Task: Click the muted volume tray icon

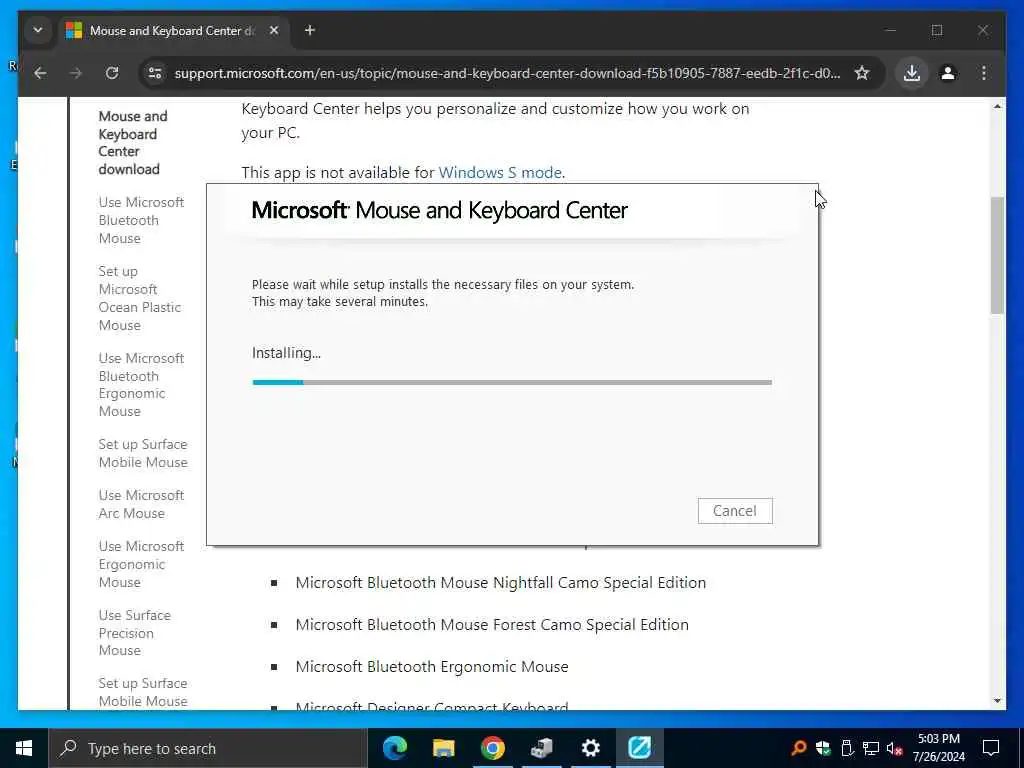Action: (x=895, y=748)
